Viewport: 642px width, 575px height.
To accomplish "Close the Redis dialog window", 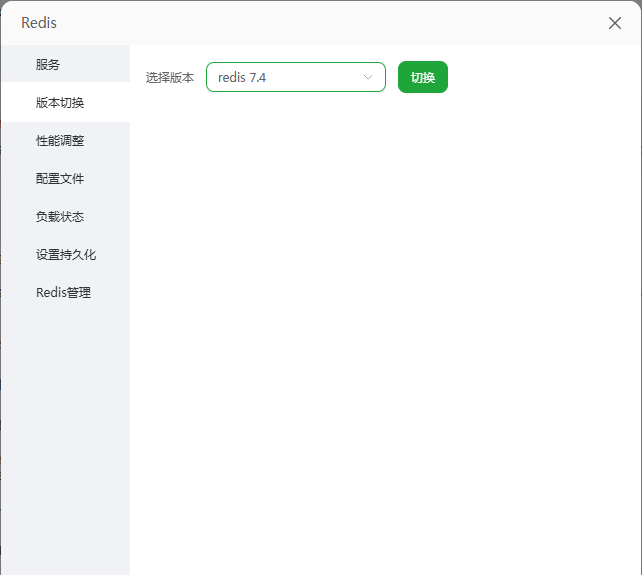I will point(615,23).
